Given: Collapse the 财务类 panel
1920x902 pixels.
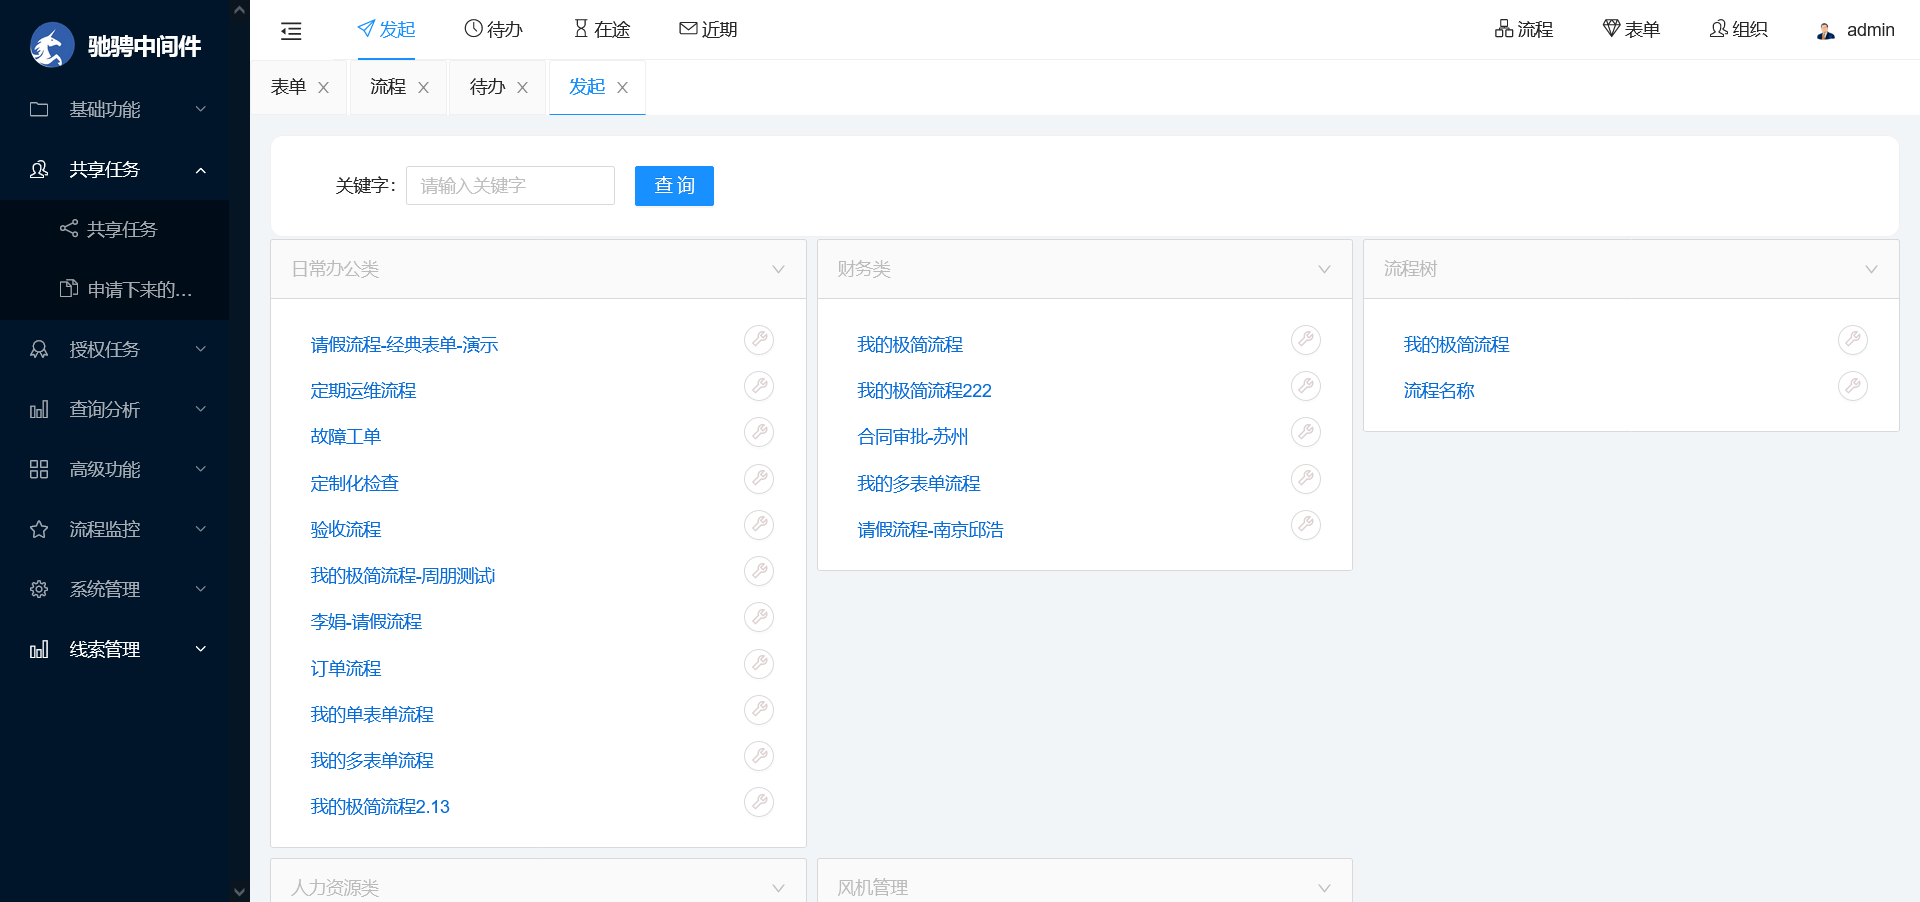Looking at the screenshot, I should pyautogui.click(x=1324, y=269).
